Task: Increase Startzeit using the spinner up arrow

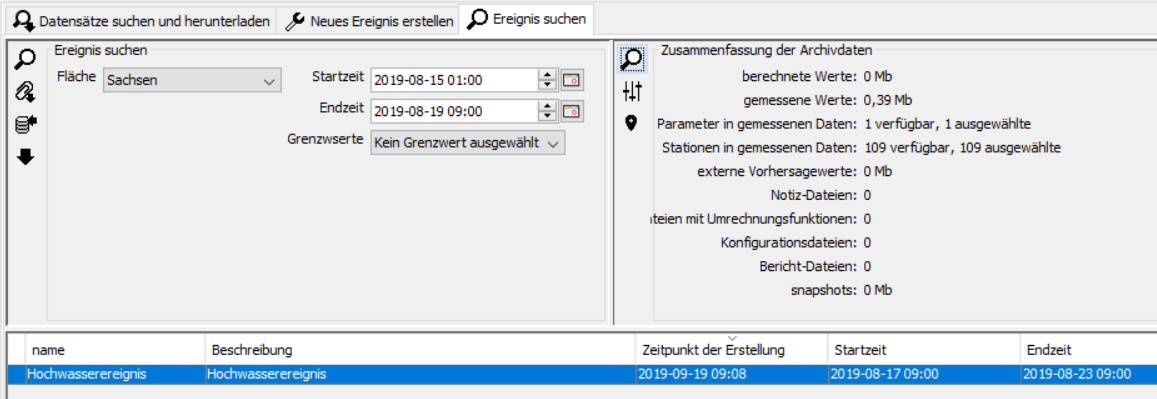Action: pos(547,75)
